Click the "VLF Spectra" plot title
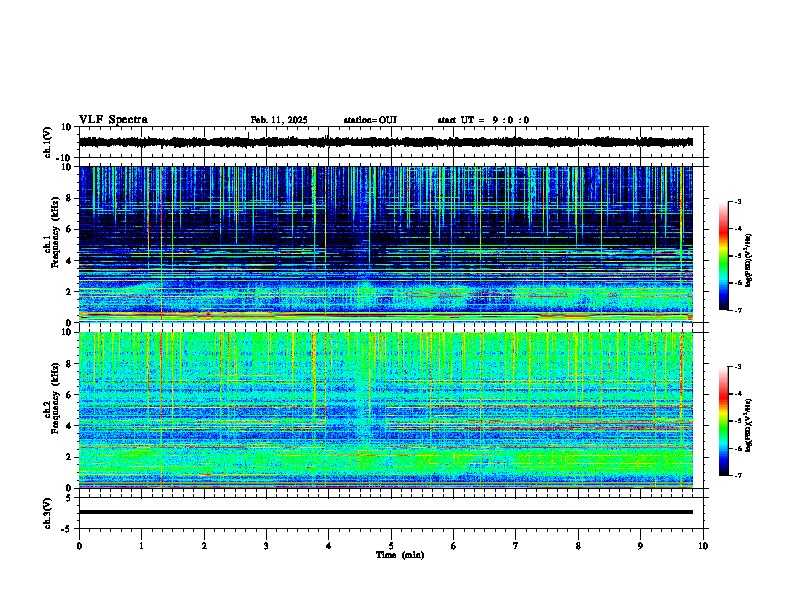 tap(113, 120)
